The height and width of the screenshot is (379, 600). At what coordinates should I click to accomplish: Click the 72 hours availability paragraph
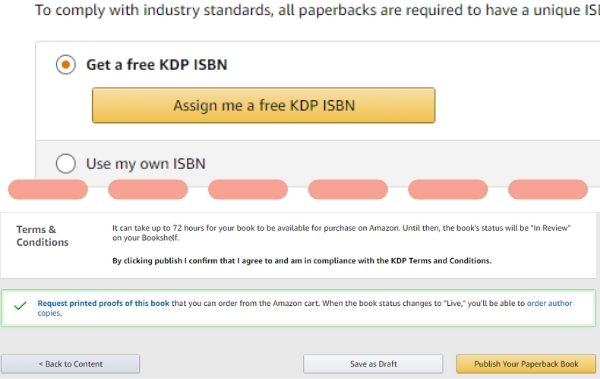tap(341, 233)
